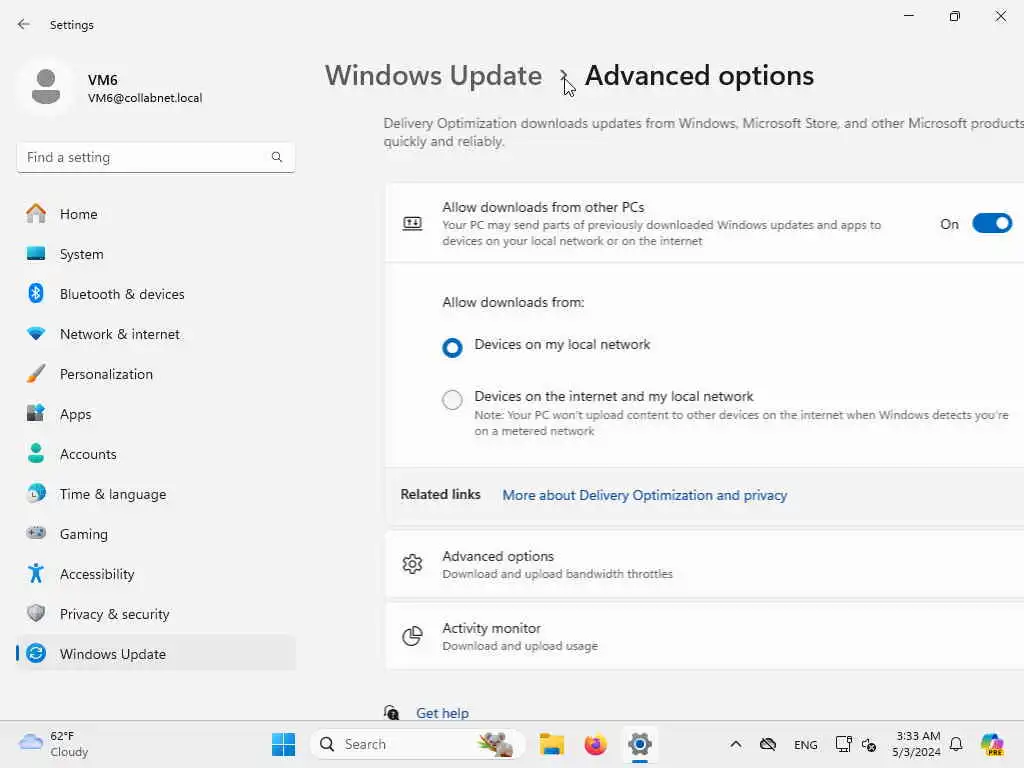Click the Allow downloads from other PCs icon
The width and height of the screenshot is (1024, 768).
[412, 223]
